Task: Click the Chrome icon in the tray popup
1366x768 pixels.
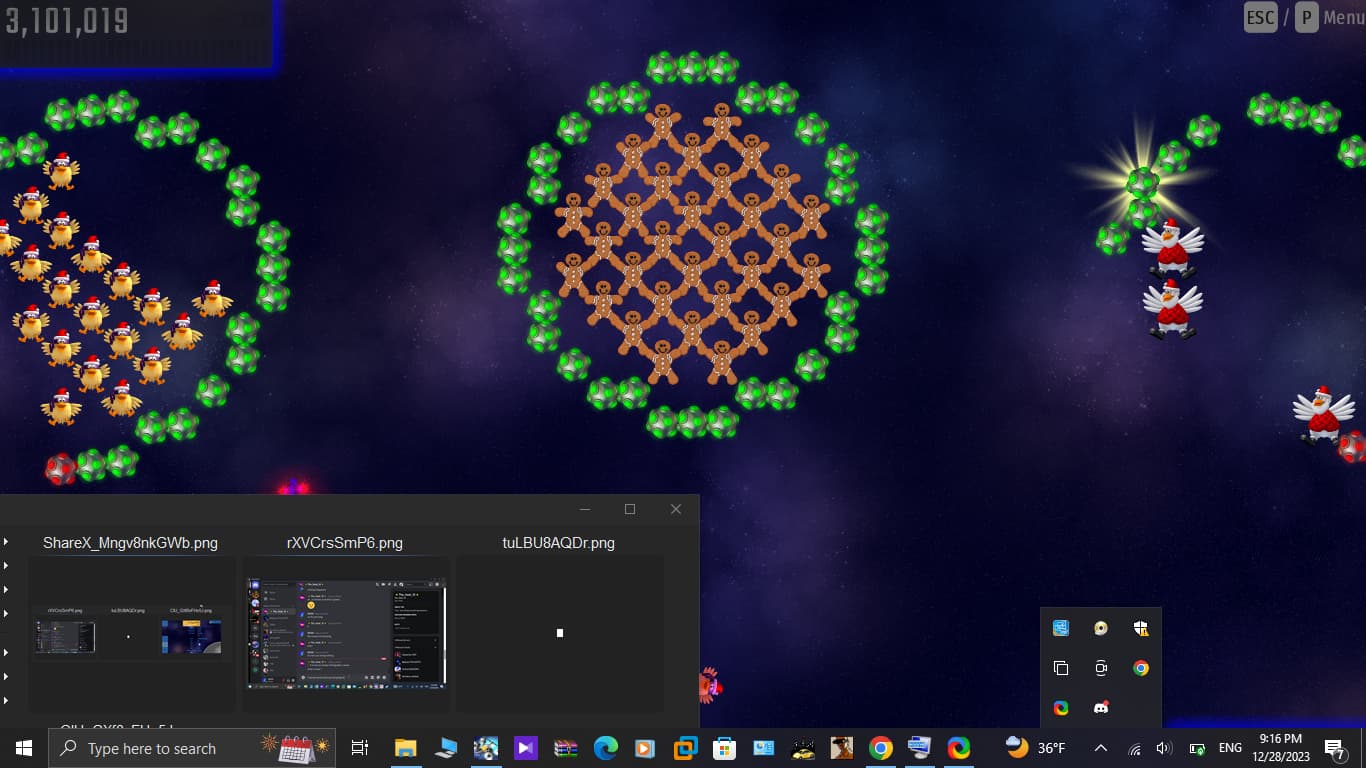Action: (x=1141, y=668)
